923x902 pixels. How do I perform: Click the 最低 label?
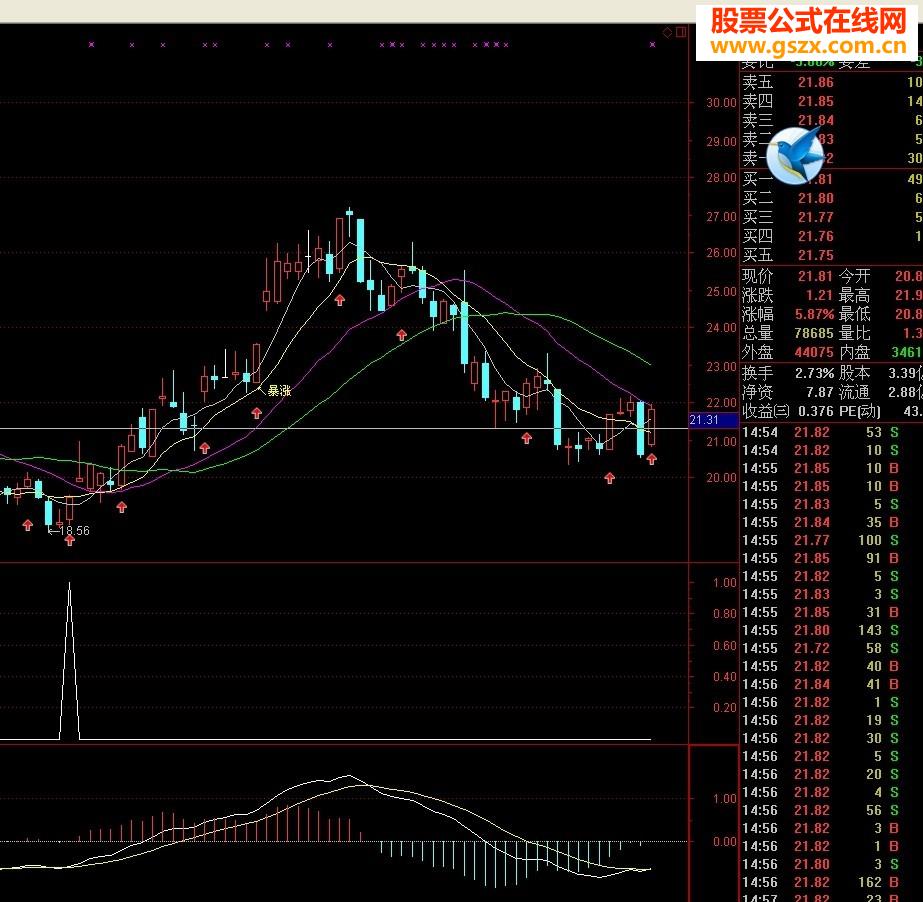(854, 314)
